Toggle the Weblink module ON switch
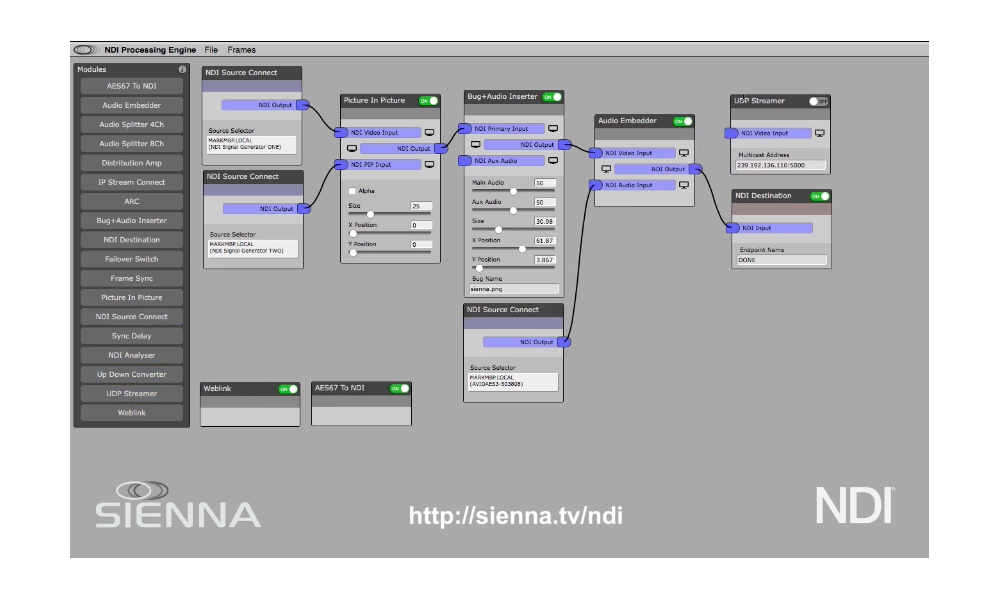The width and height of the screenshot is (1000, 600). point(288,389)
